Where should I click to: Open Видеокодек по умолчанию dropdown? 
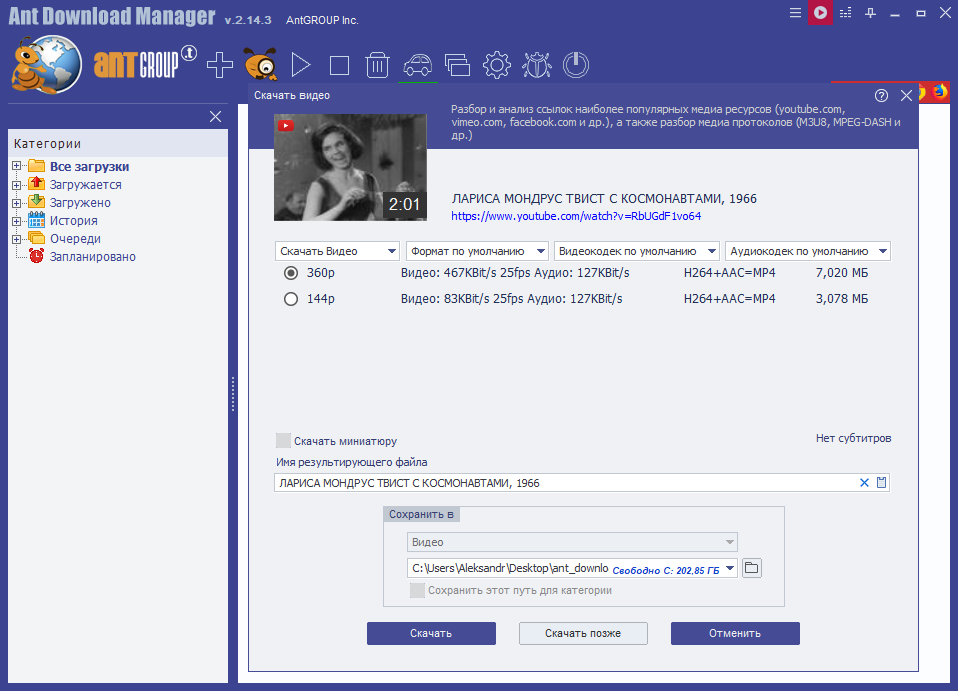637,251
